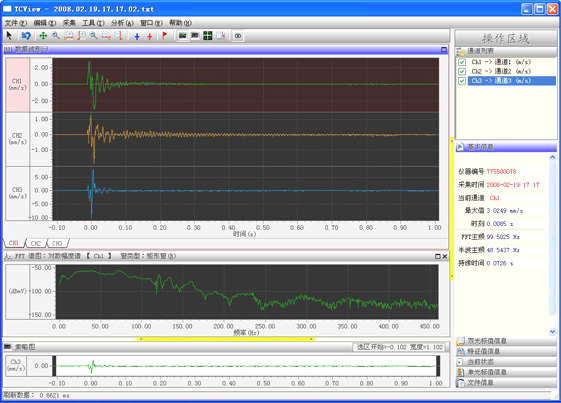Click the blue plus cursor marker icon
The height and width of the screenshot is (403, 561).
click(x=137, y=36)
